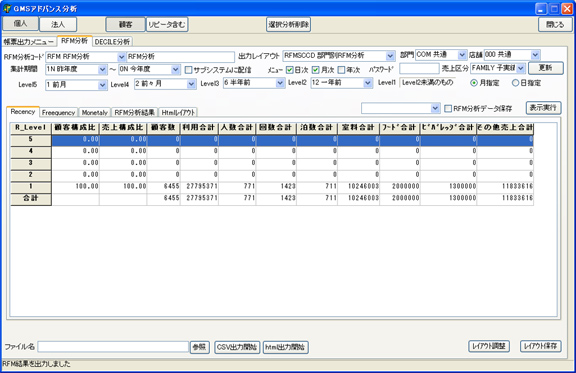The width and height of the screenshot is (576, 373).
Task: Switch to the RFM分析 tab
Action: [x=75, y=41]
